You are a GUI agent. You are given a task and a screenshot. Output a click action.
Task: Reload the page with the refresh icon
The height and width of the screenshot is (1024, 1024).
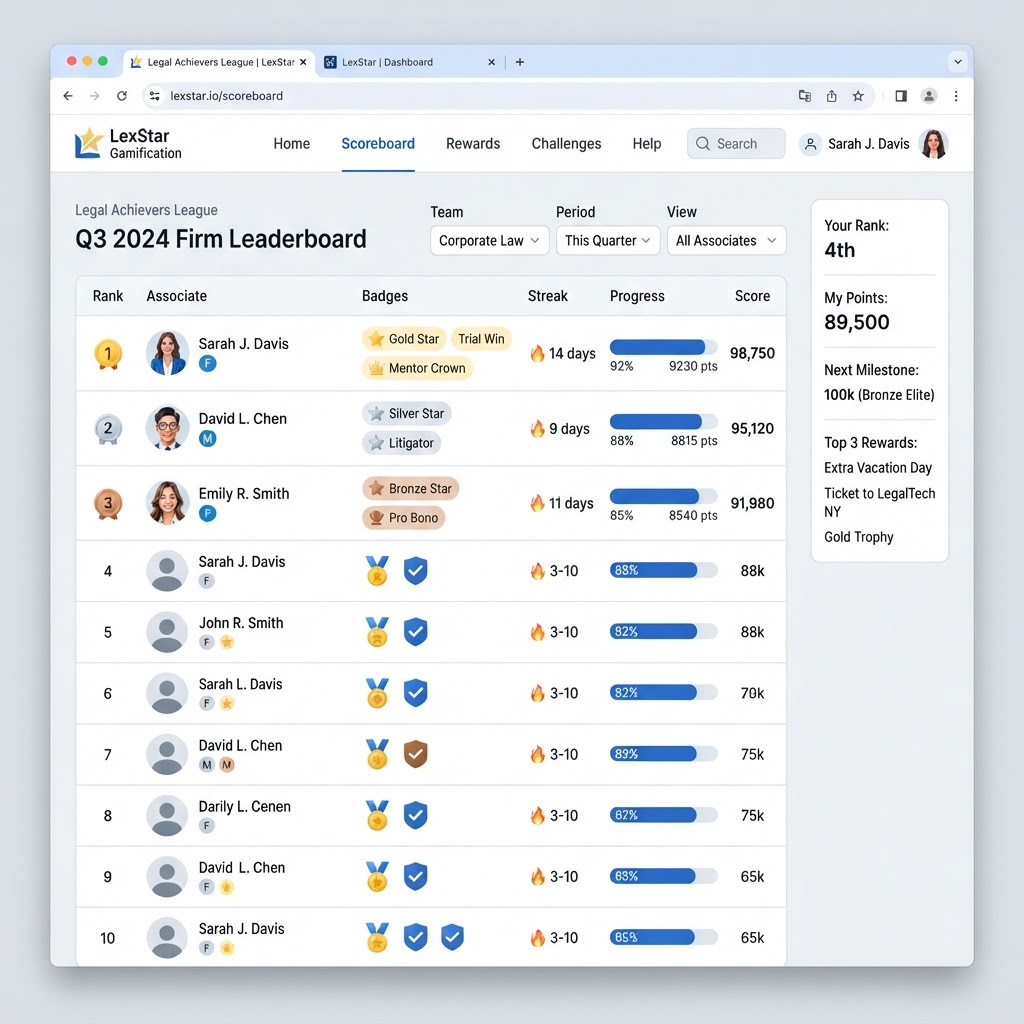[x=121, y=96]
